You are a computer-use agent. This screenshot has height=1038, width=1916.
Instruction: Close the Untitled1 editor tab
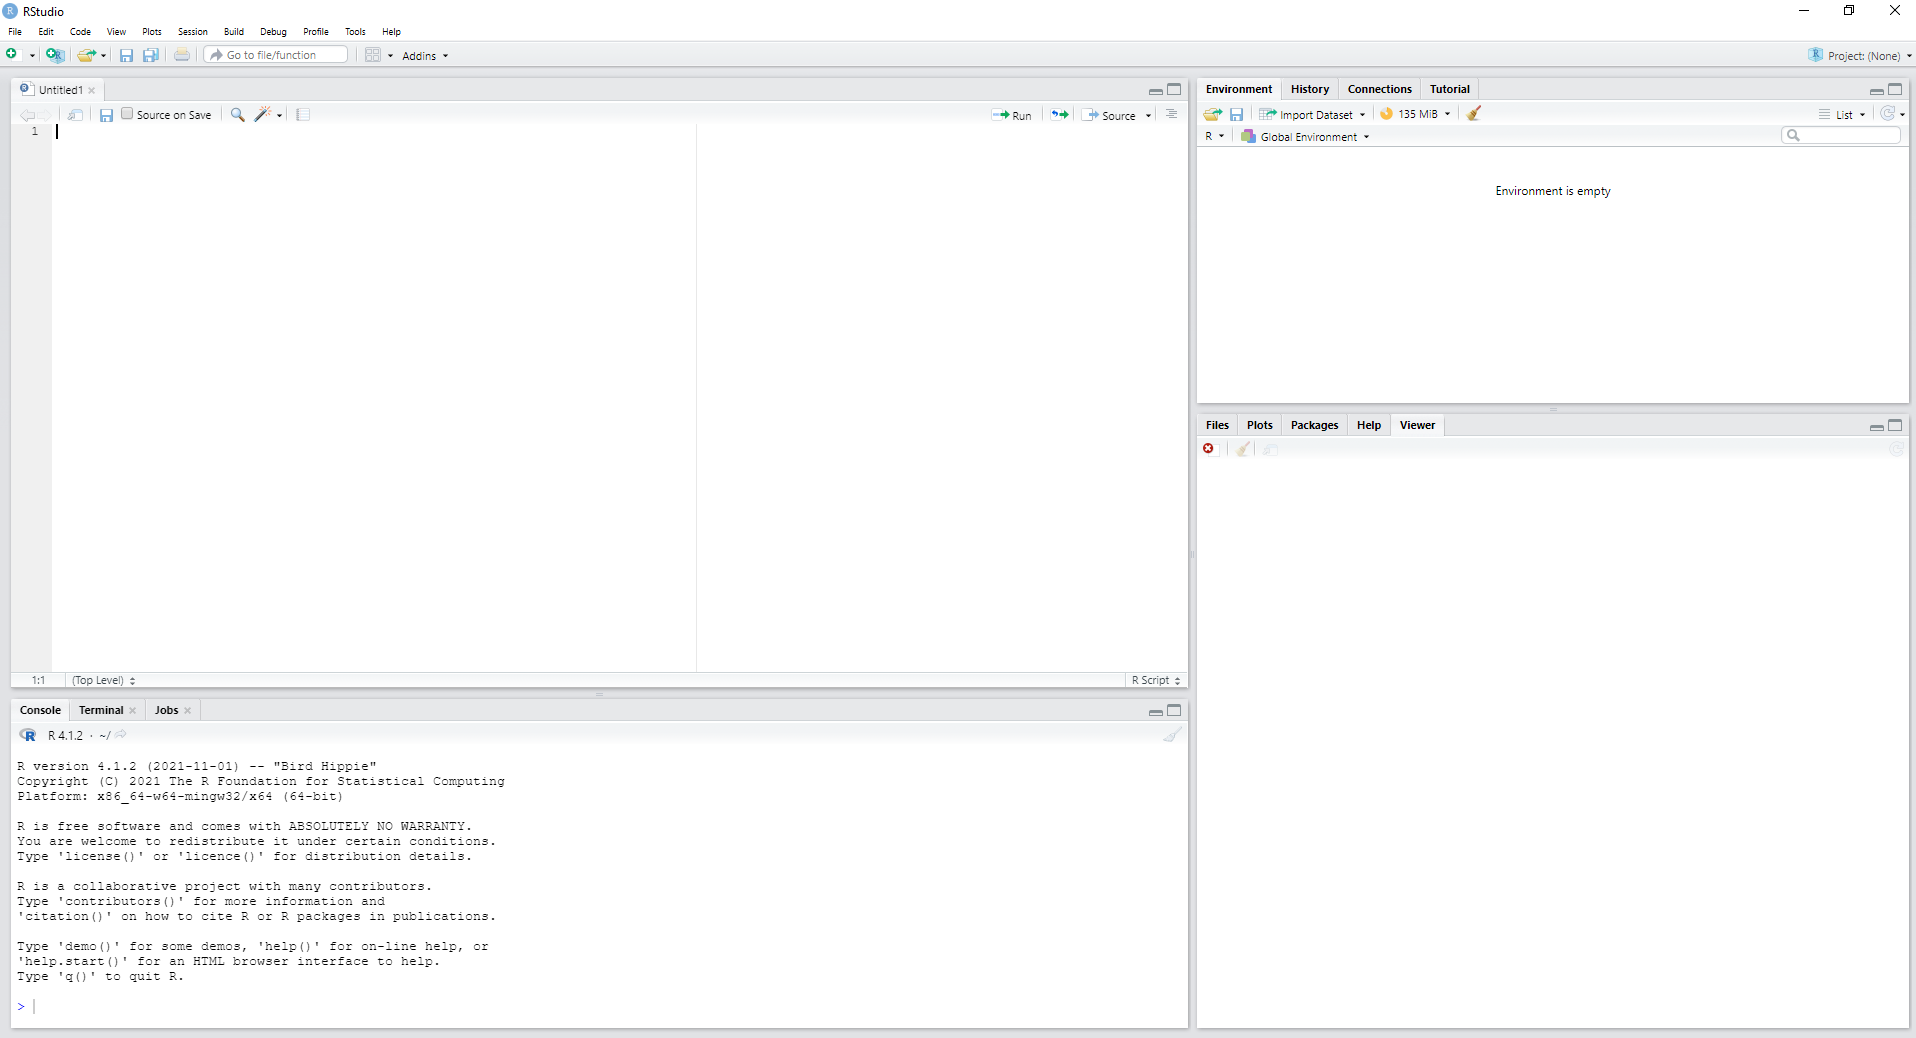[x=92, y=90]
